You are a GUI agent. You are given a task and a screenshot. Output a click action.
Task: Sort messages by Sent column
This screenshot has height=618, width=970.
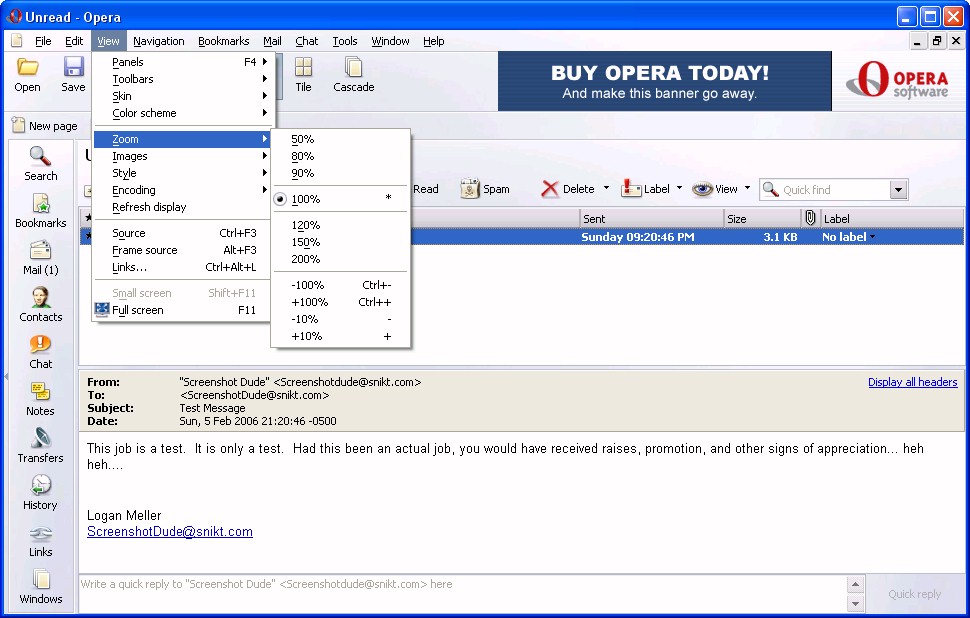coord(652,218)
